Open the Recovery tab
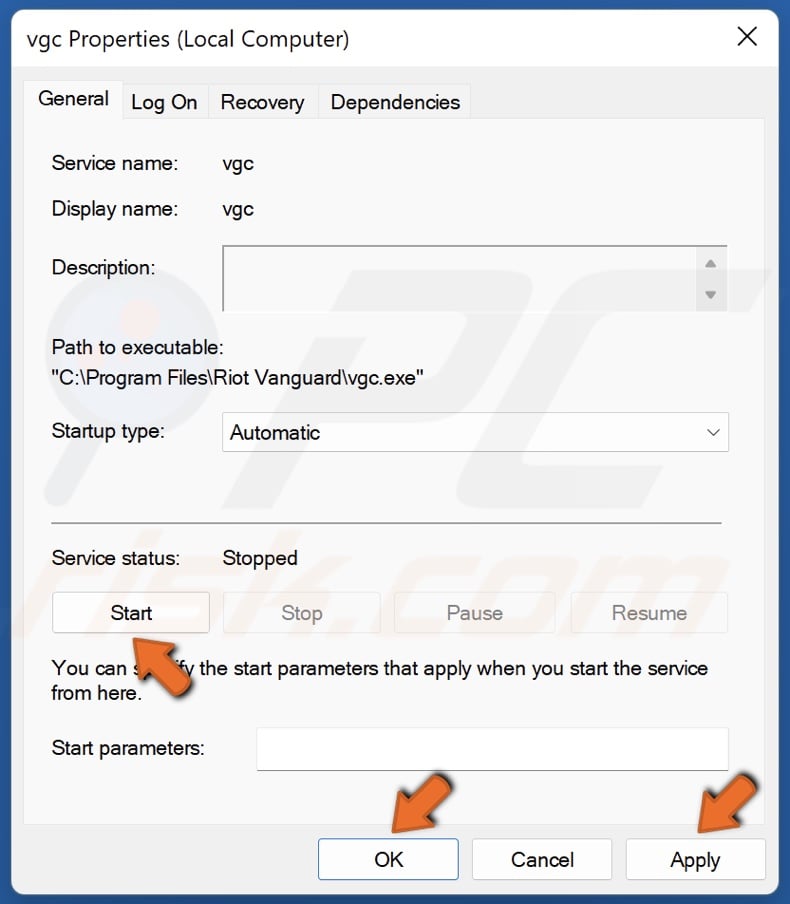Screen dimensions: 790x904 tap(262, 101)
